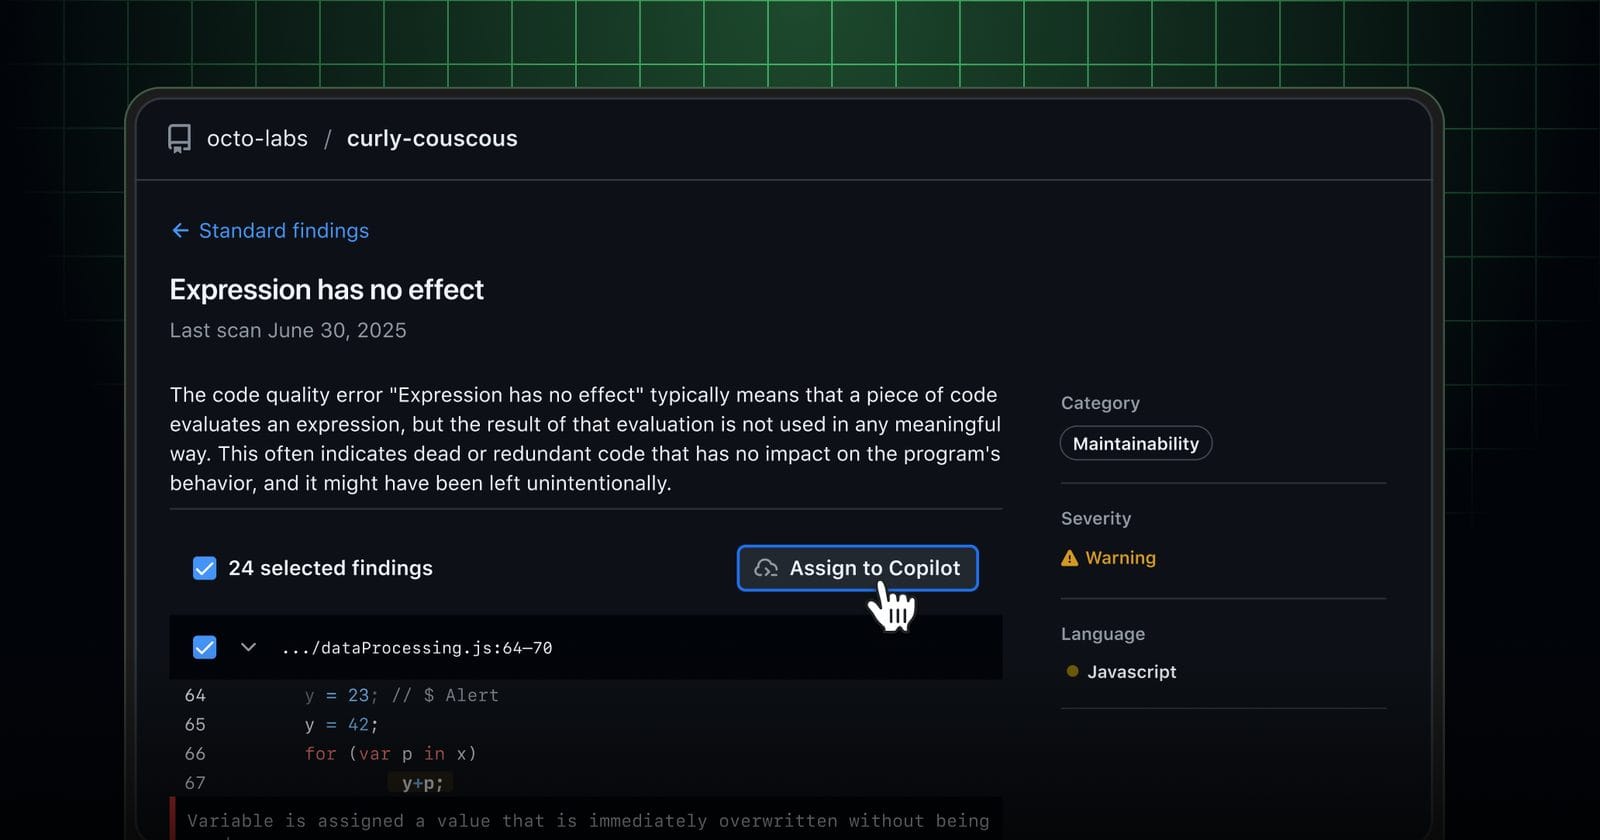Click the Language heading in sidebar

coord(1103,634)
